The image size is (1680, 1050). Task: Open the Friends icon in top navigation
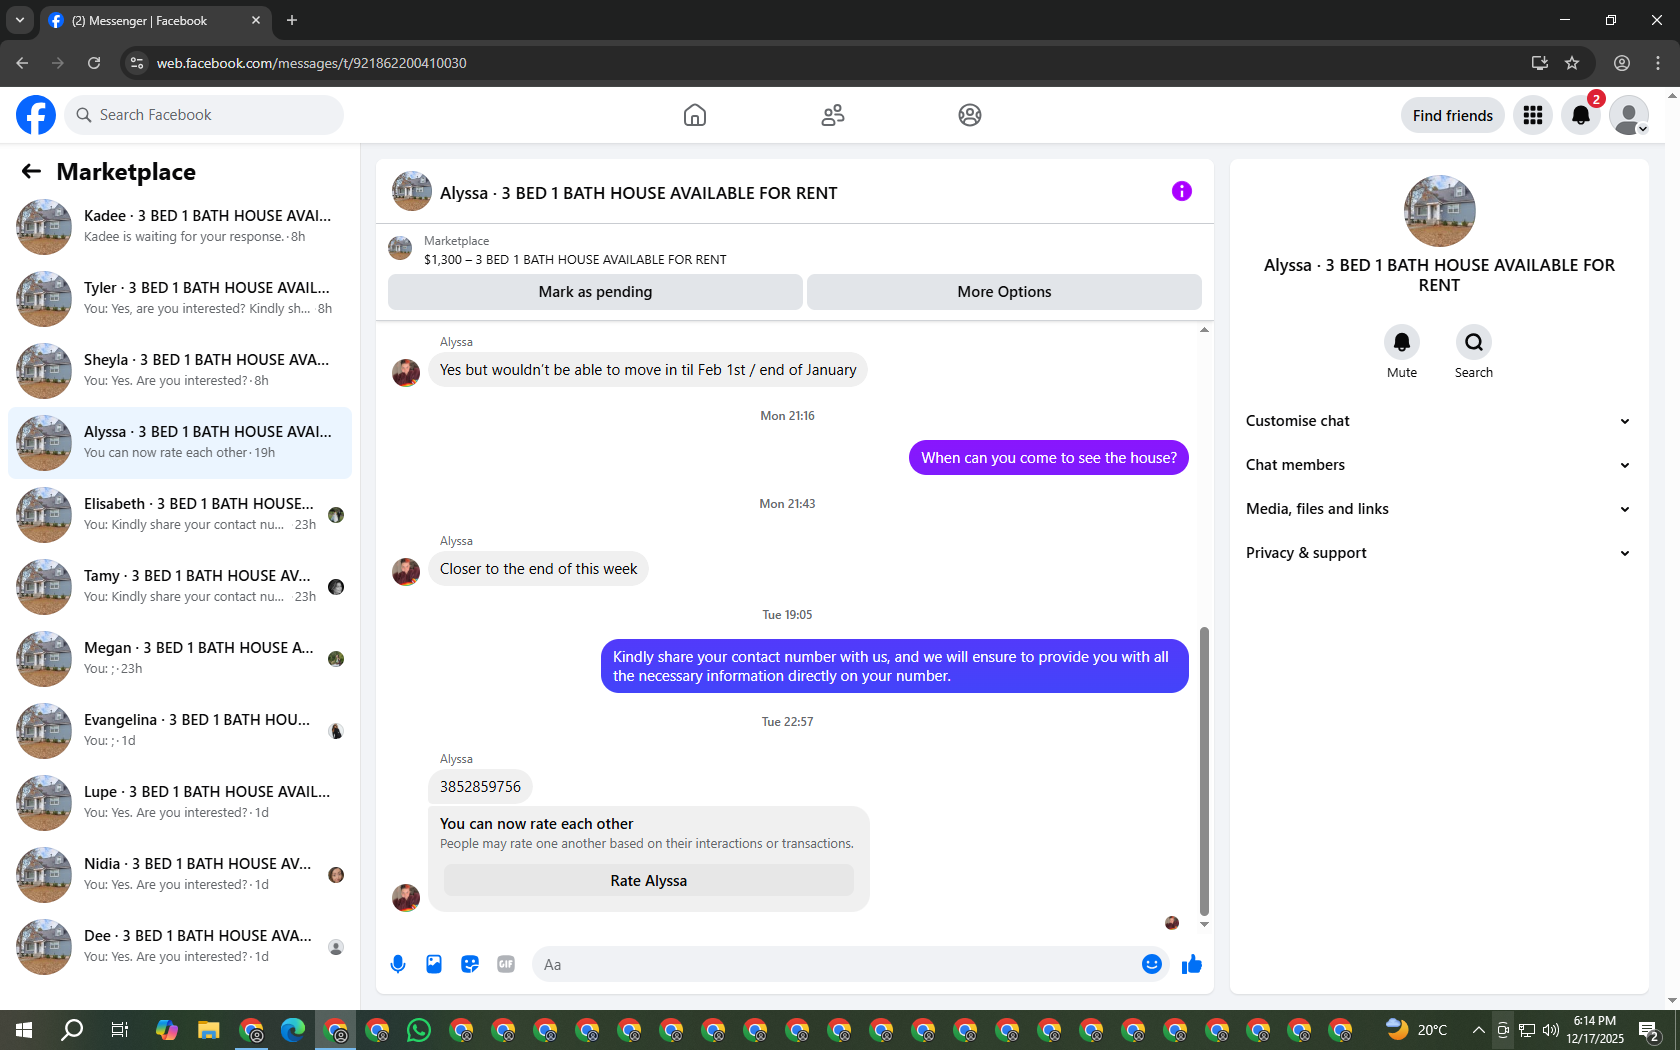[x=833, y=115]
